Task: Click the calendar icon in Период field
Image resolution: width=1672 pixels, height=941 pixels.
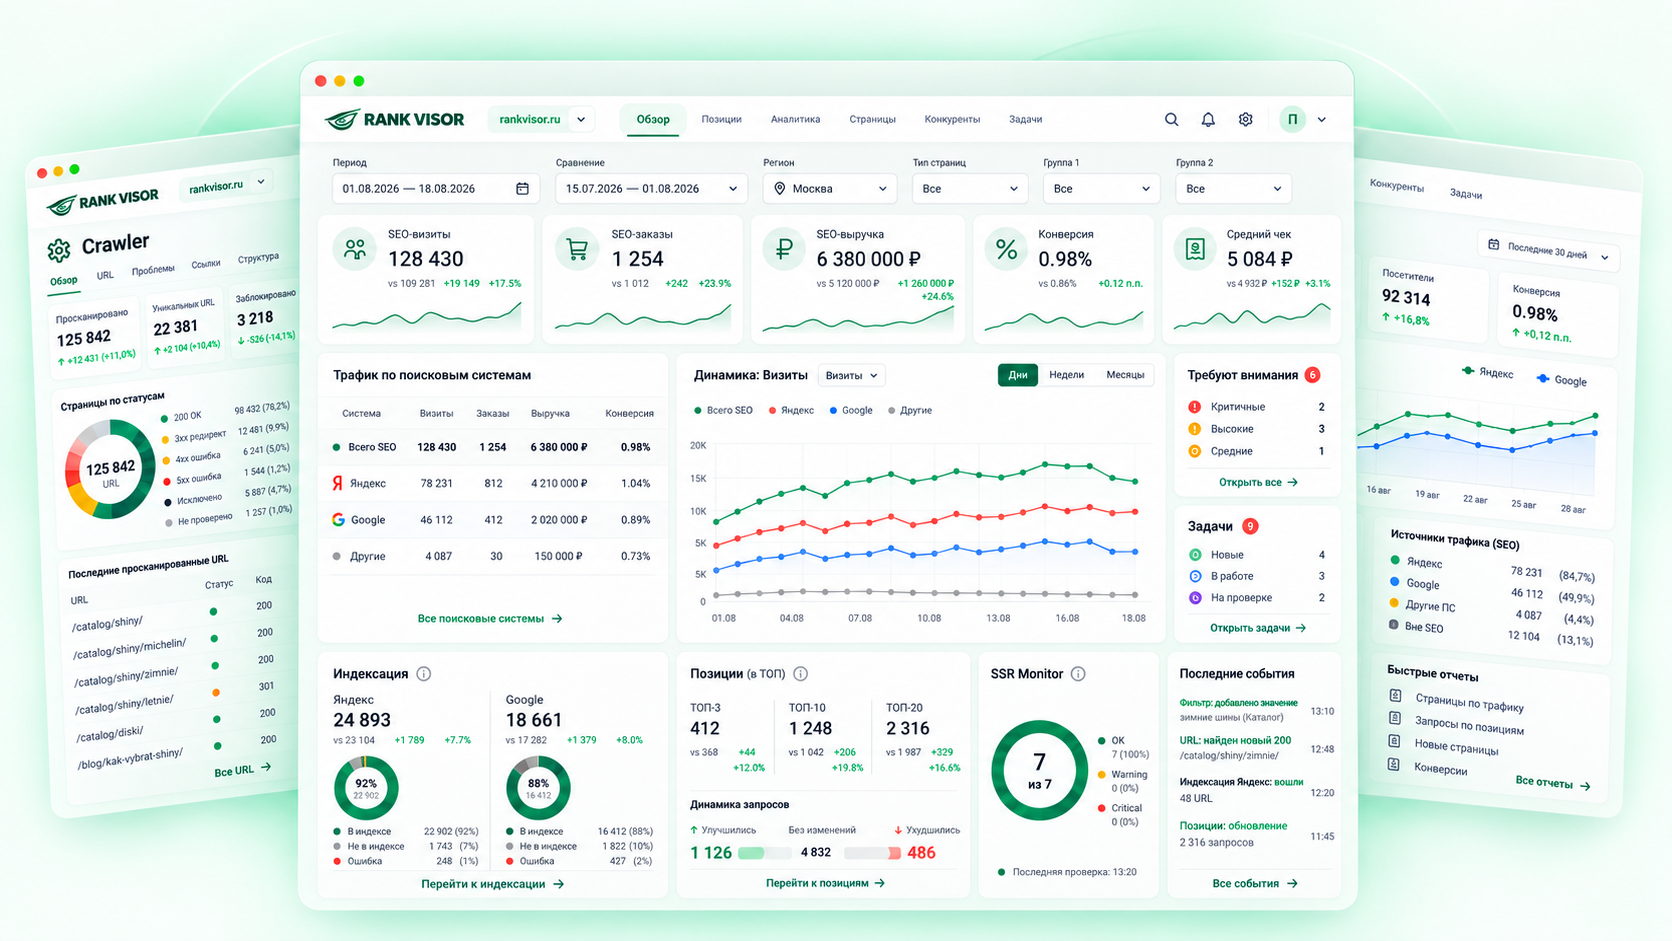Action: point(522,188)
